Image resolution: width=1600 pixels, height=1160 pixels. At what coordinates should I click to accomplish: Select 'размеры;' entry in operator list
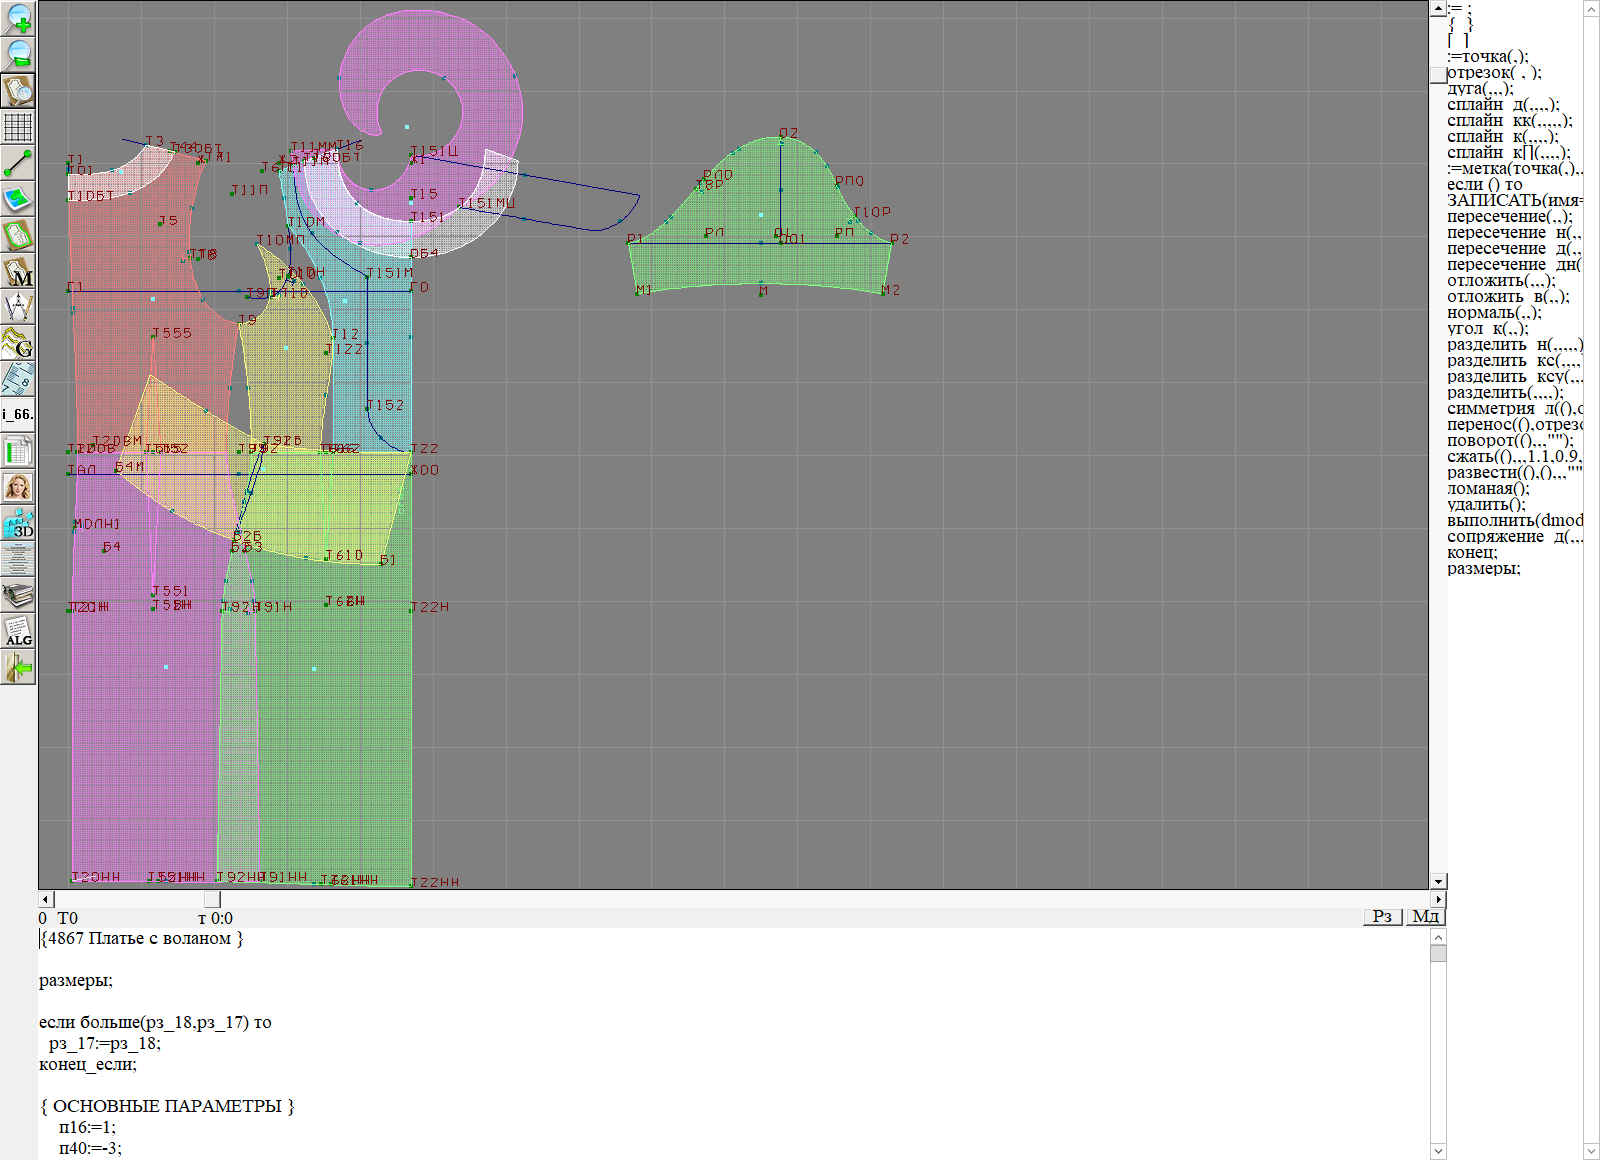tap(1483, 569)
